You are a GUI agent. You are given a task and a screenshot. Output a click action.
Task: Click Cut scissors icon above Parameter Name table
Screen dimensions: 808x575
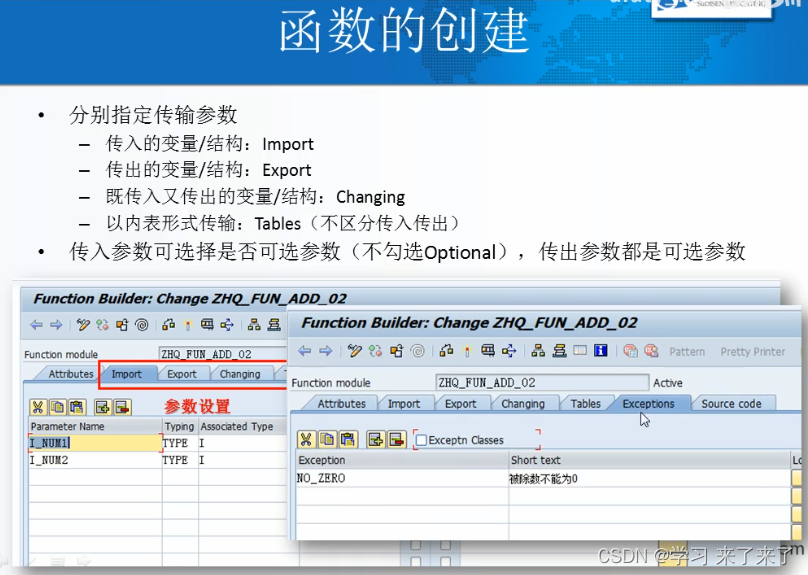[x=38, y=407]
